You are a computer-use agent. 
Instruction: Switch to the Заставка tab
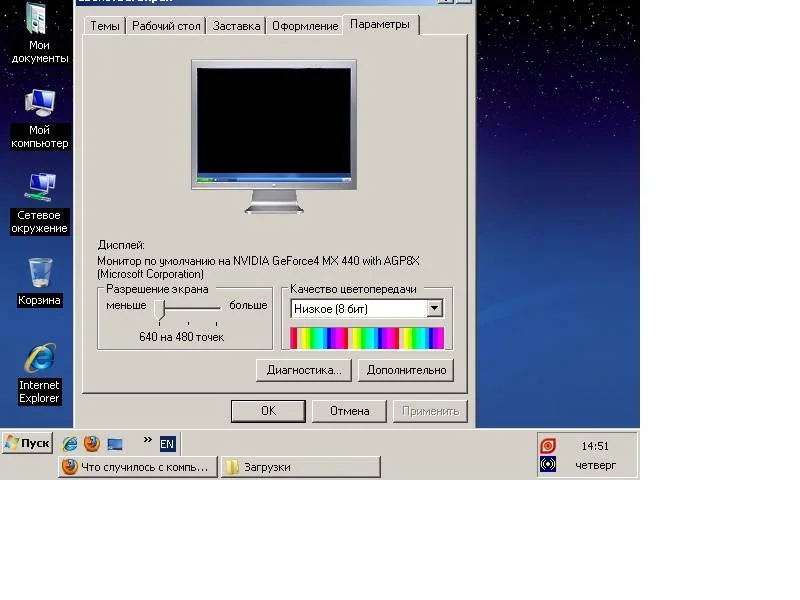(x=236, y=26)
